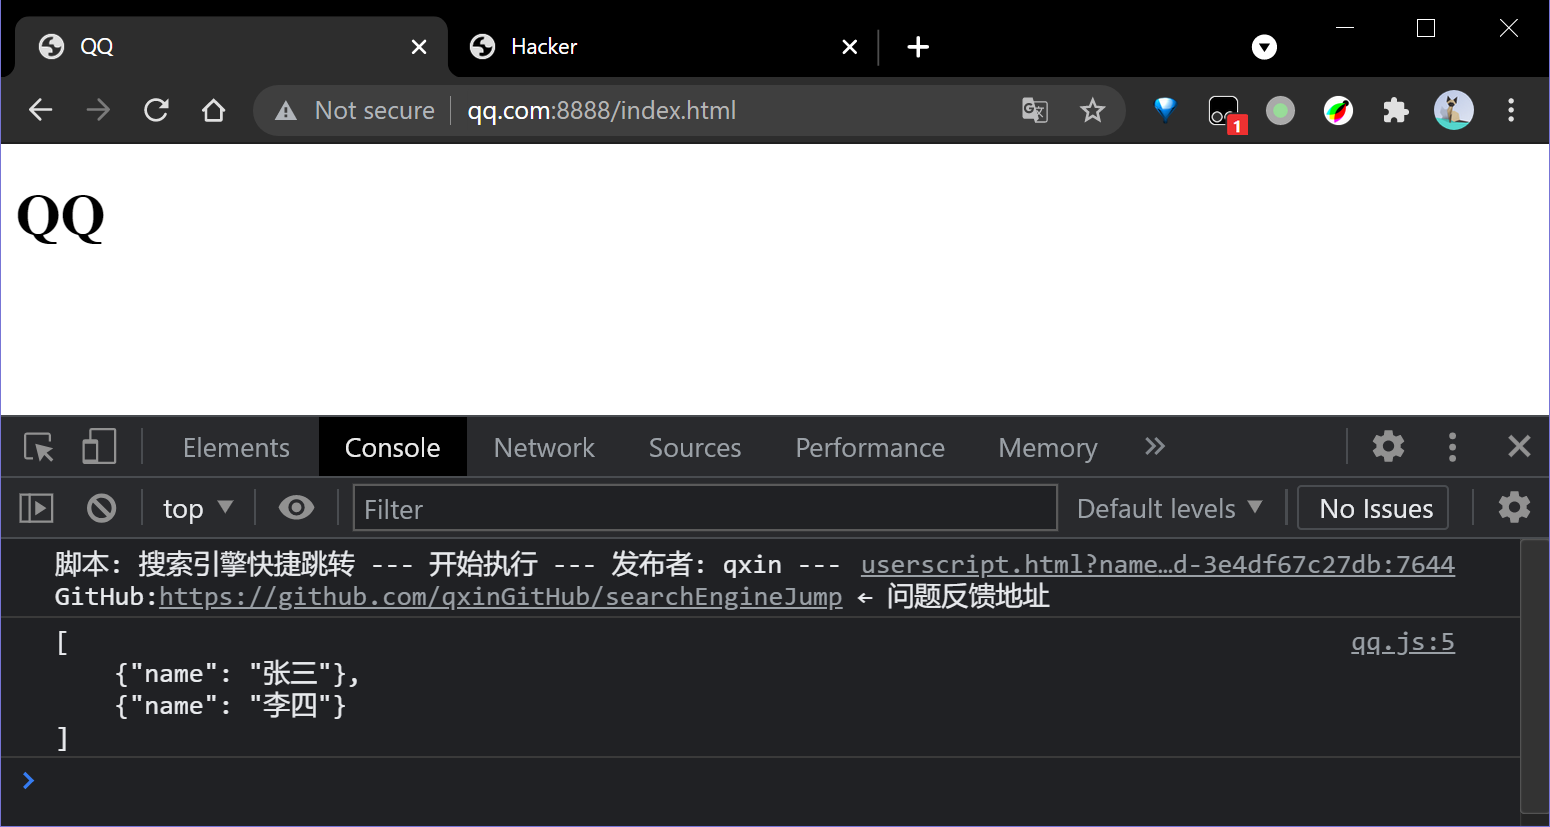The height and width of the screenshot is (827, 1550).
Task: Switch to the Hacker browser tab
Action: (x=663, y=47)
